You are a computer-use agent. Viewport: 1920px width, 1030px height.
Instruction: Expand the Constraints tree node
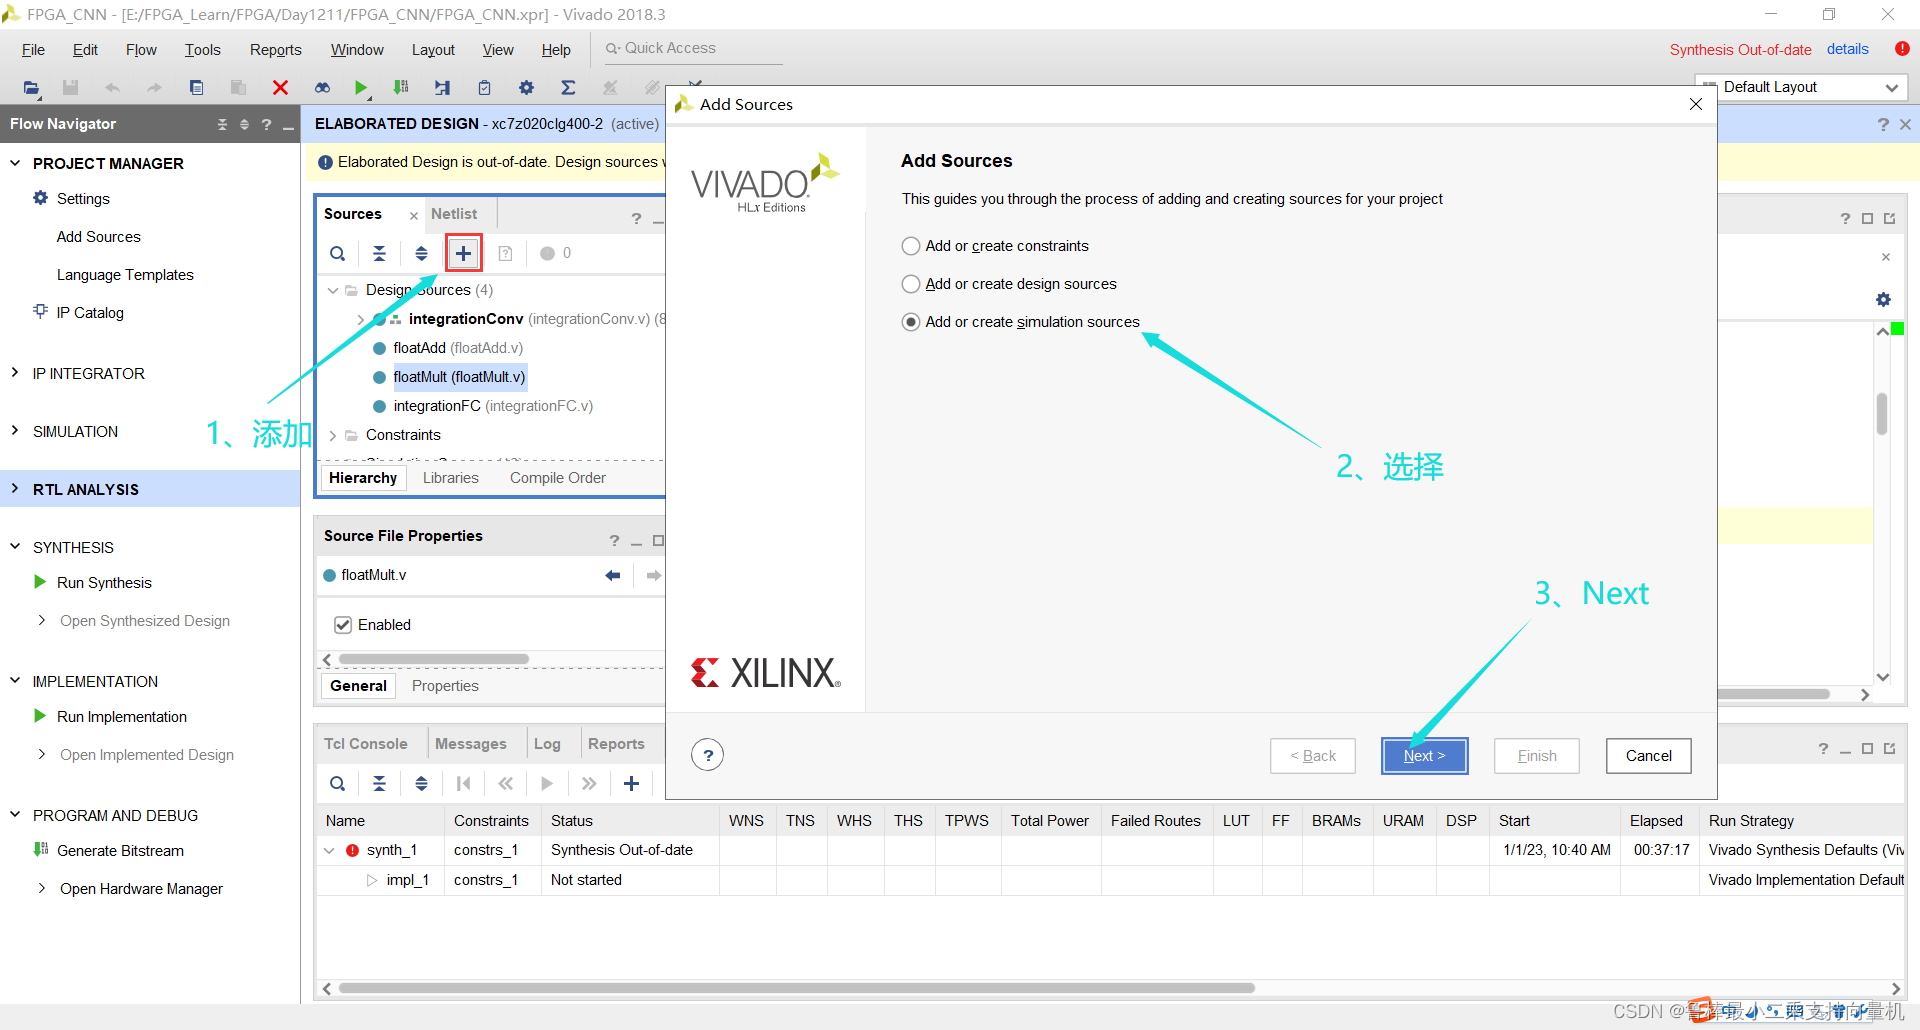[333, 435]
